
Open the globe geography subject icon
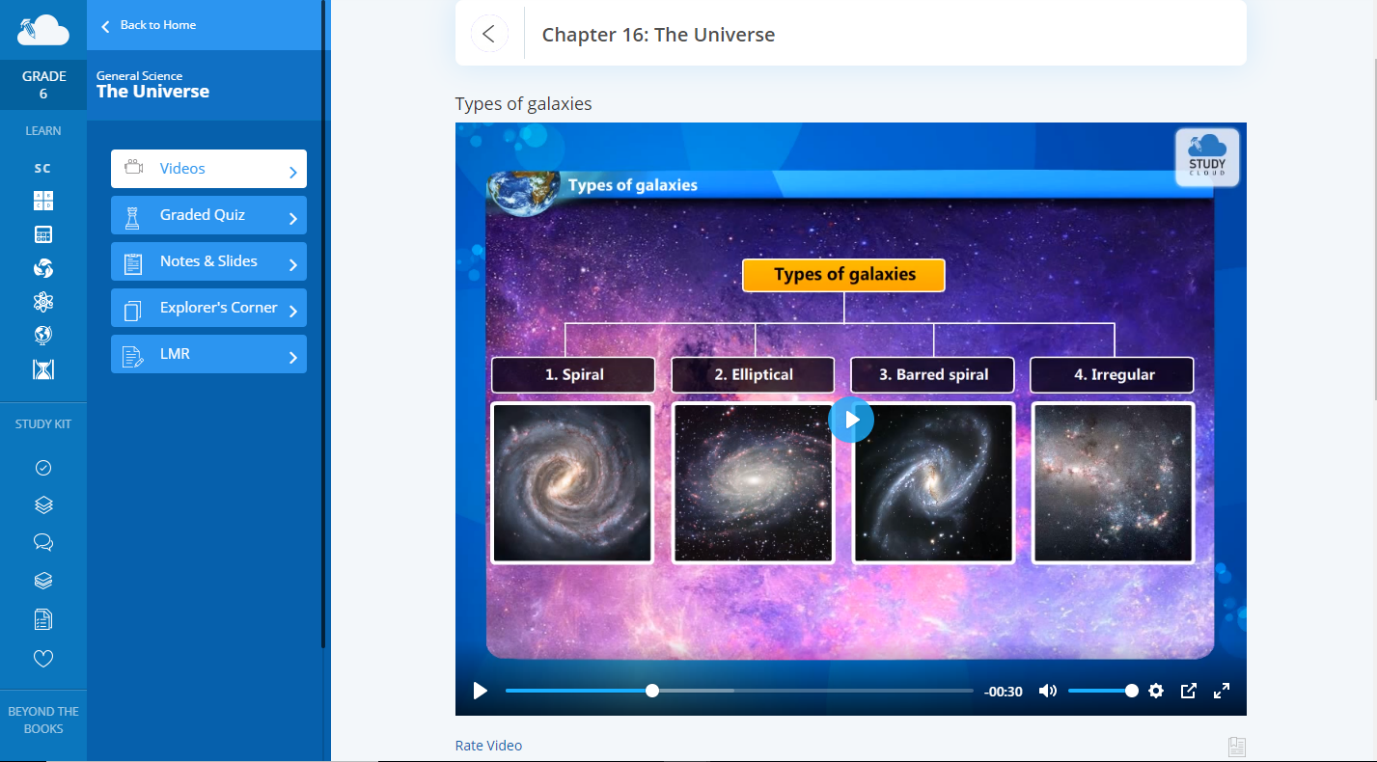[43, 335]
